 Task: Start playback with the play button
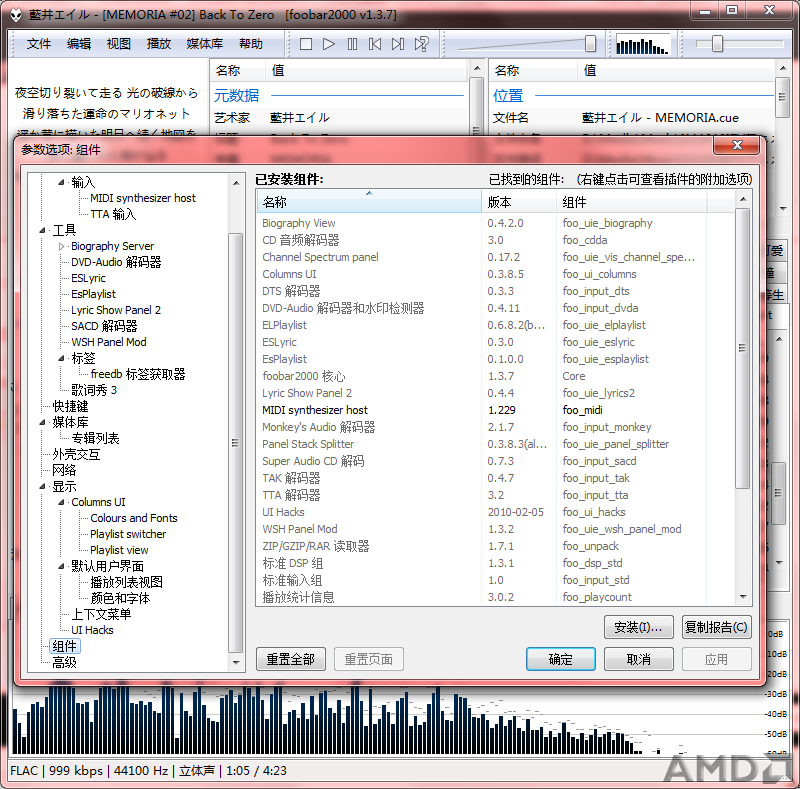[x=329, y=44]
